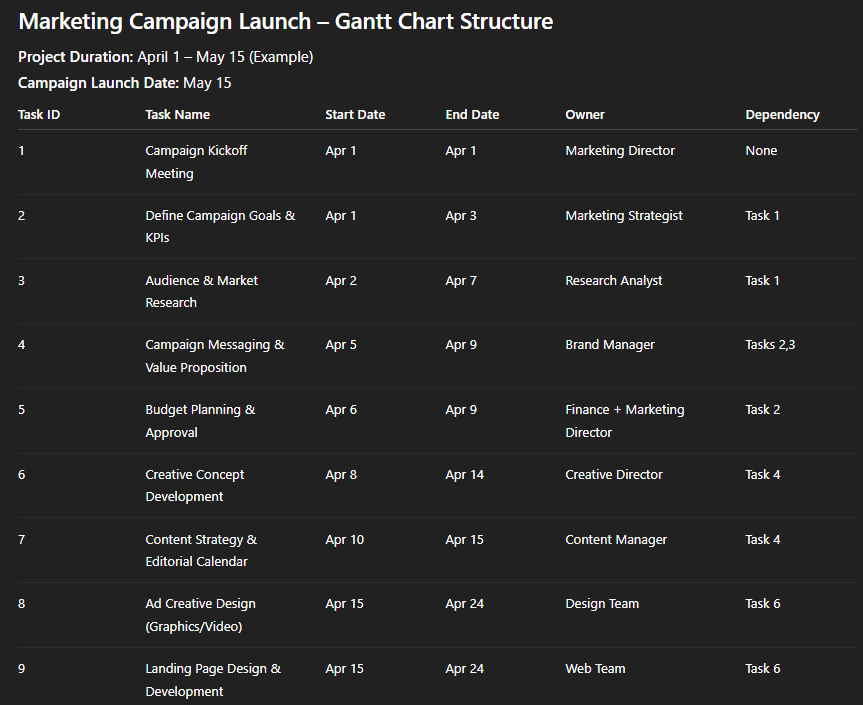The width and height of the screenshot is (863, 705).
Task: Click 'Task 6' dependency in Web Team row
Action: 762,669
